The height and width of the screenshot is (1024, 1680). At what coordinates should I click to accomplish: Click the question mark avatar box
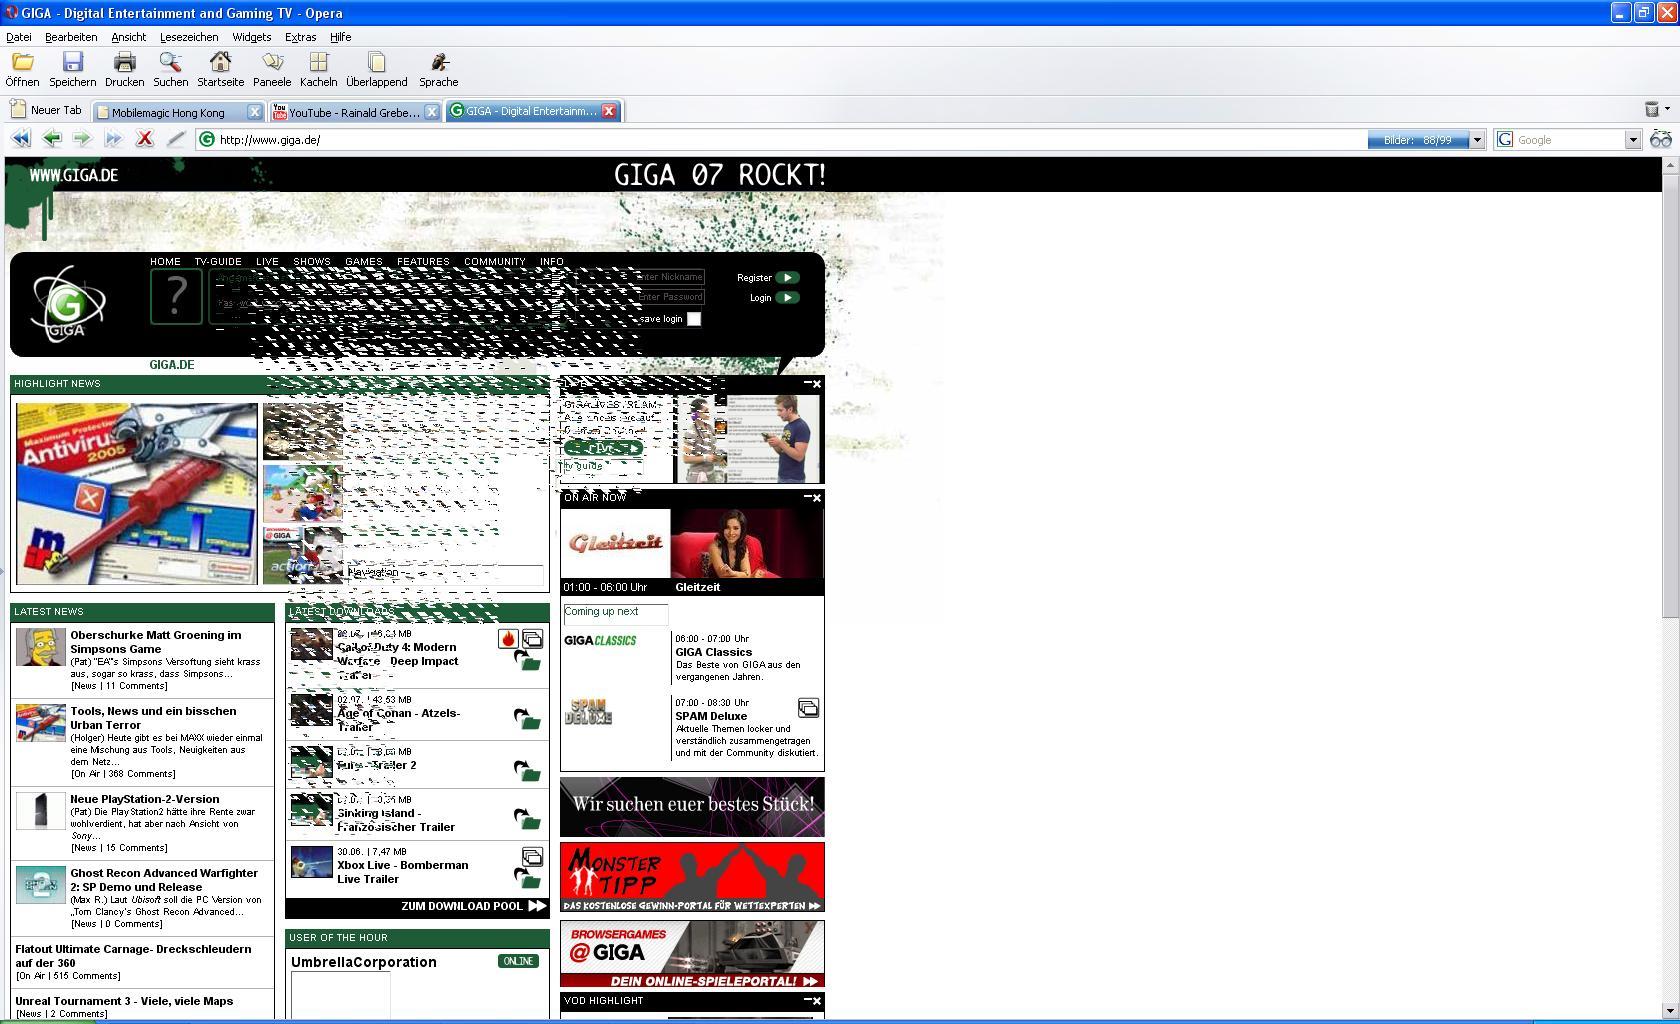pos(176,296)
